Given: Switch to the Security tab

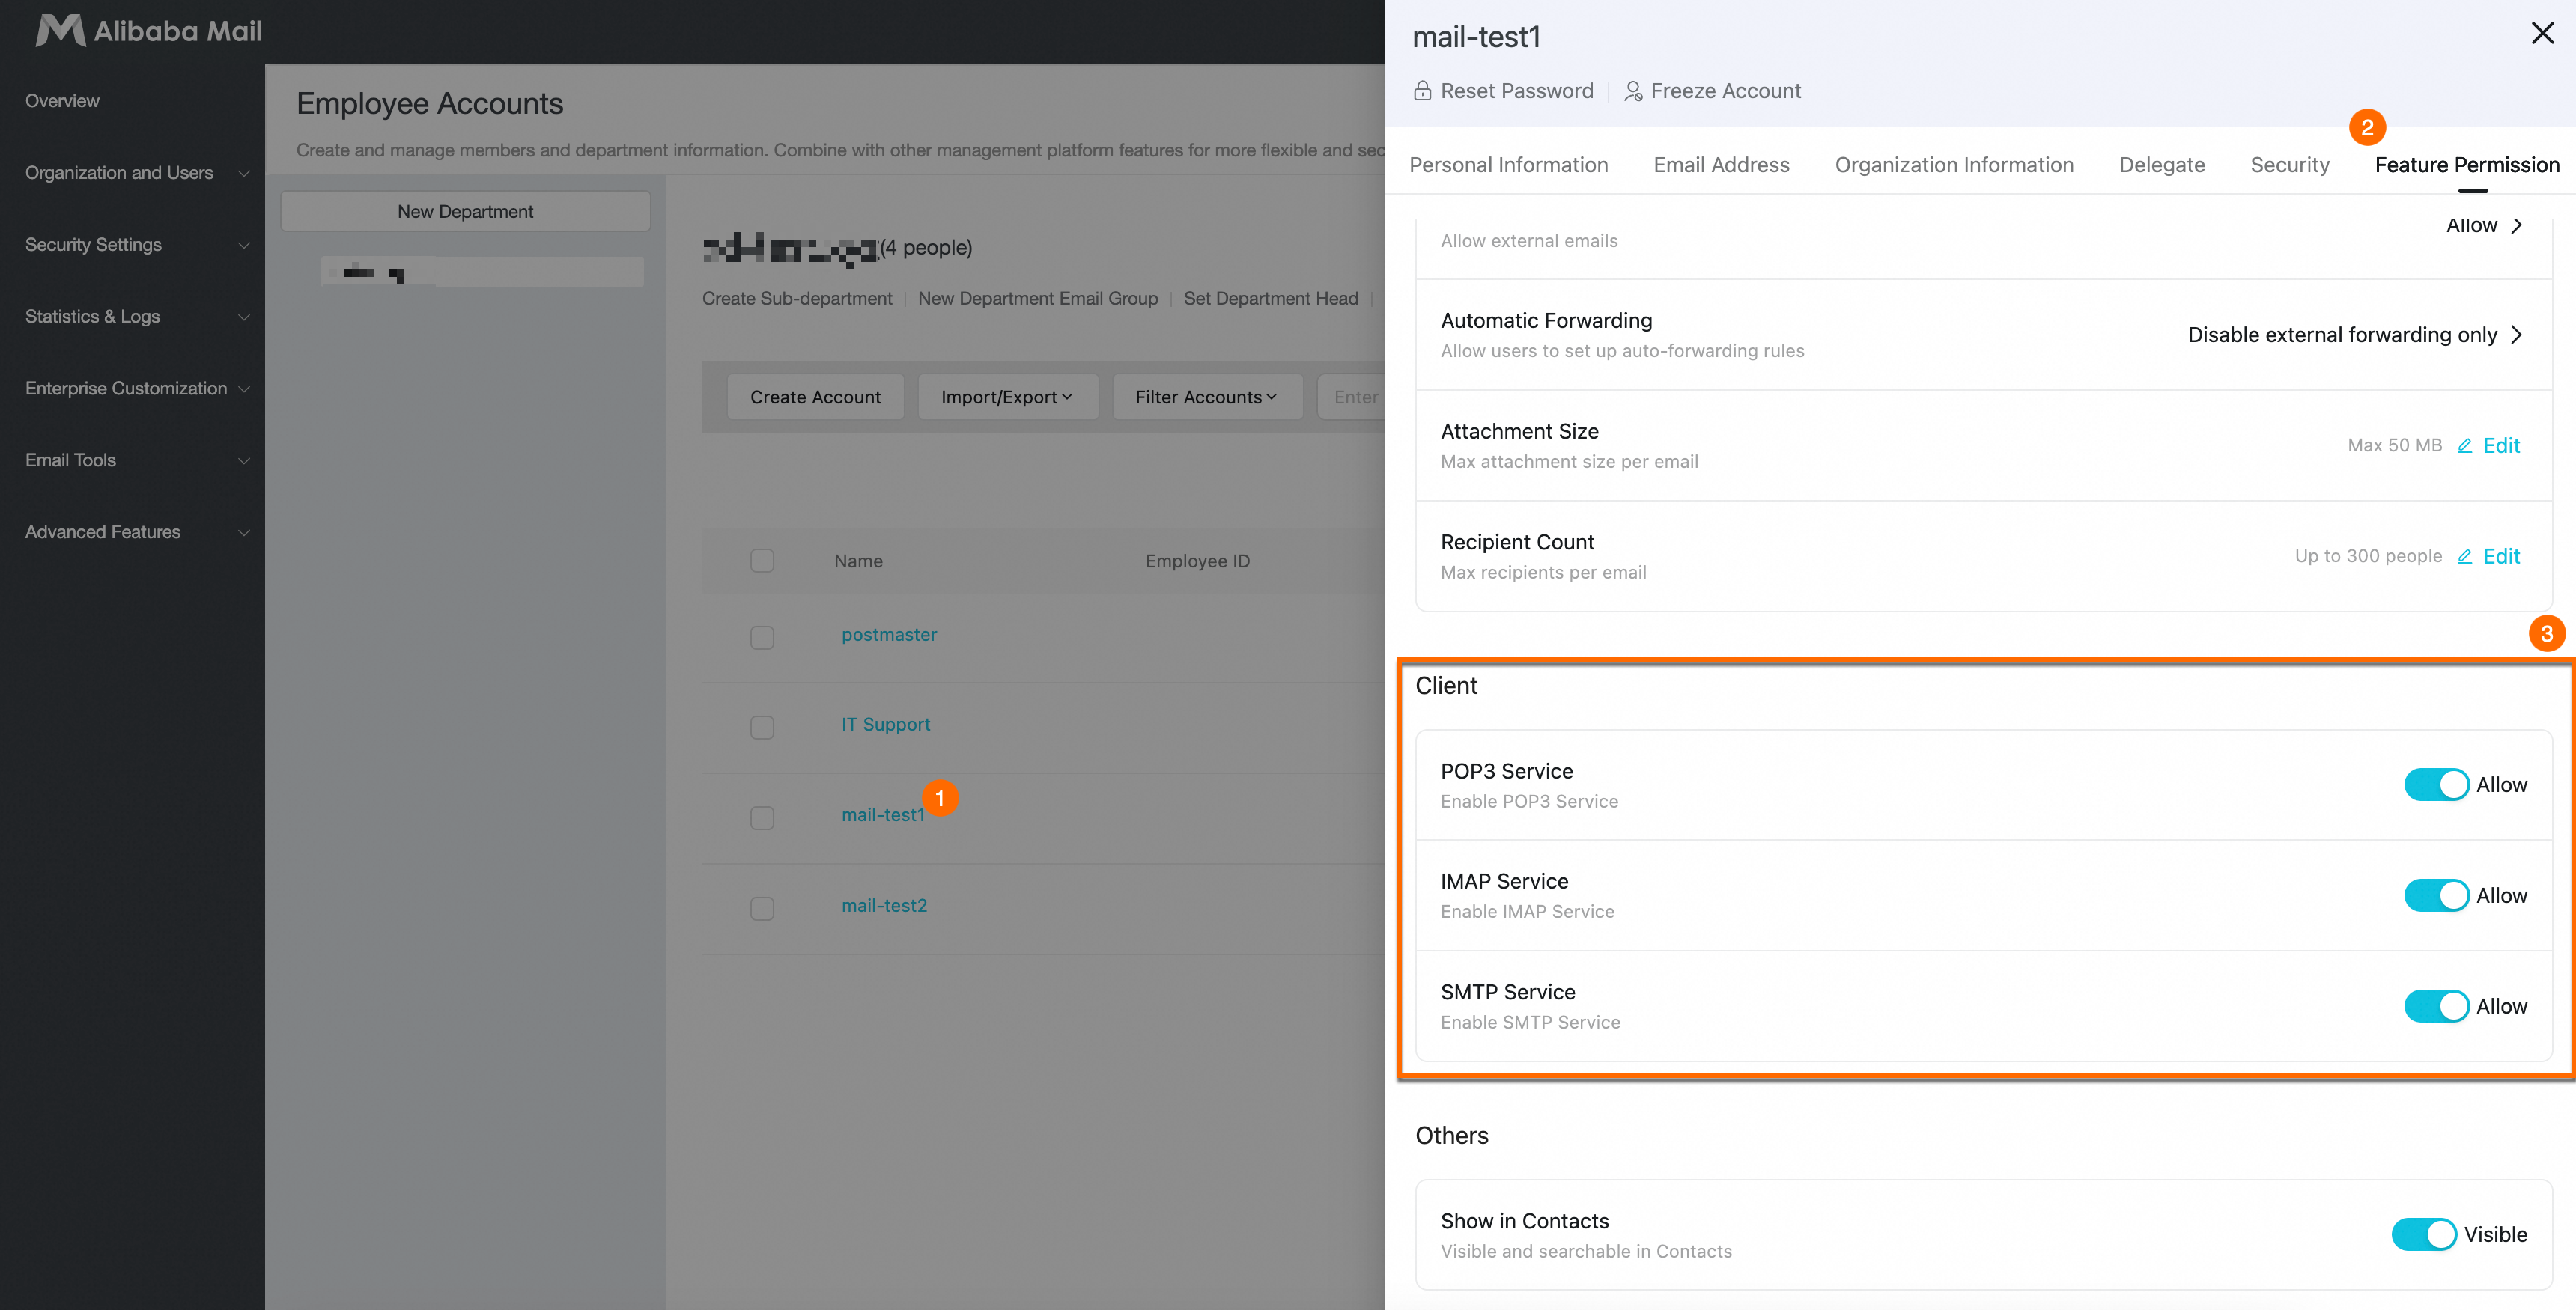Looking at the screenshot, I should 2289,165.
